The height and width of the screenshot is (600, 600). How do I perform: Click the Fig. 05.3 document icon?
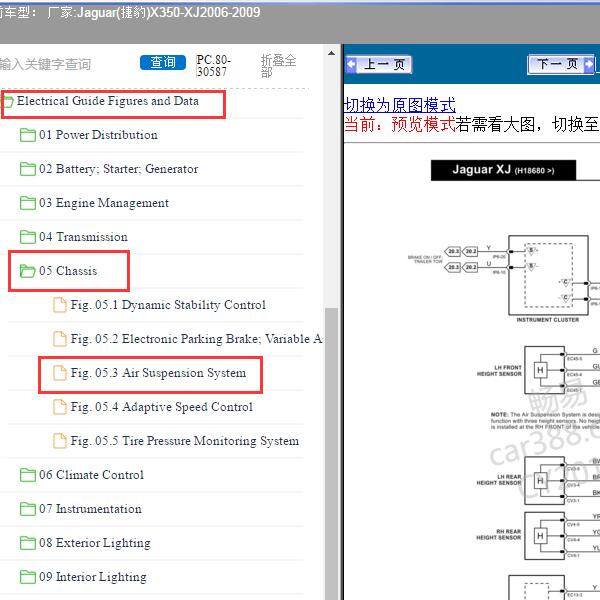[59, 373]
